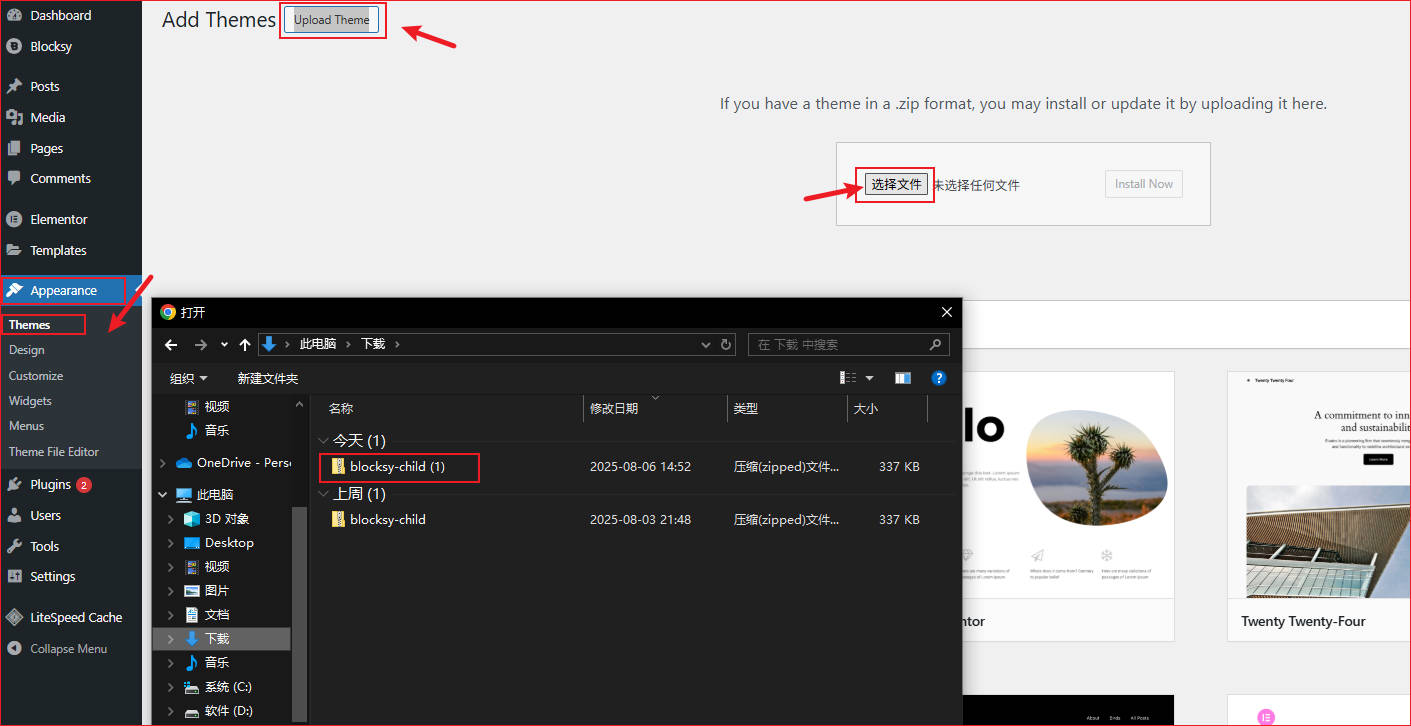The height and width of the screenshot is (726, 1411).
Task: Open the blue help icon in the dialog
Action: click(939, 378)
